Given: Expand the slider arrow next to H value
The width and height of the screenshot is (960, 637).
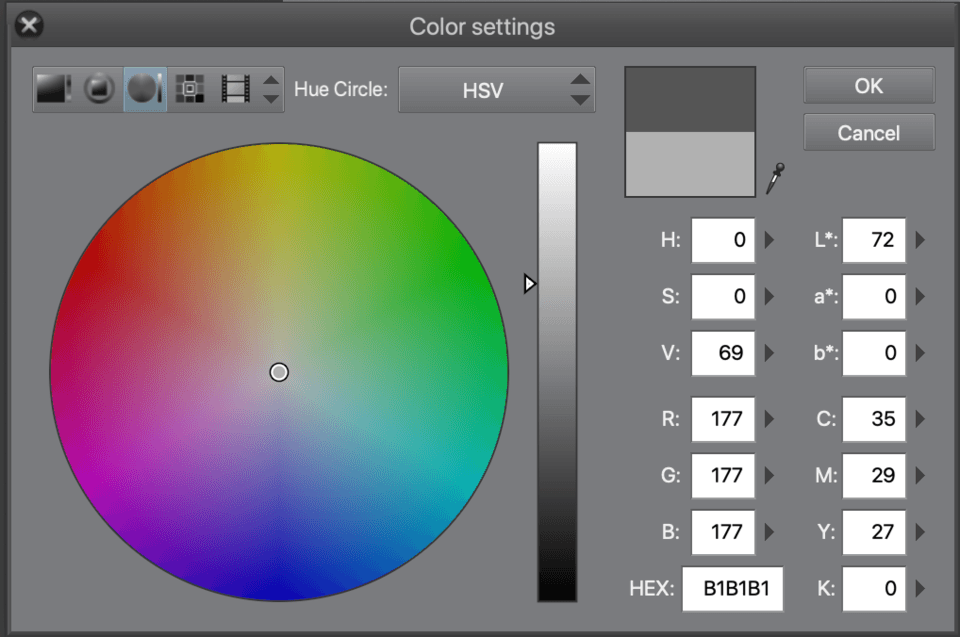Looking at the screenshot, I should click(770, 240).
